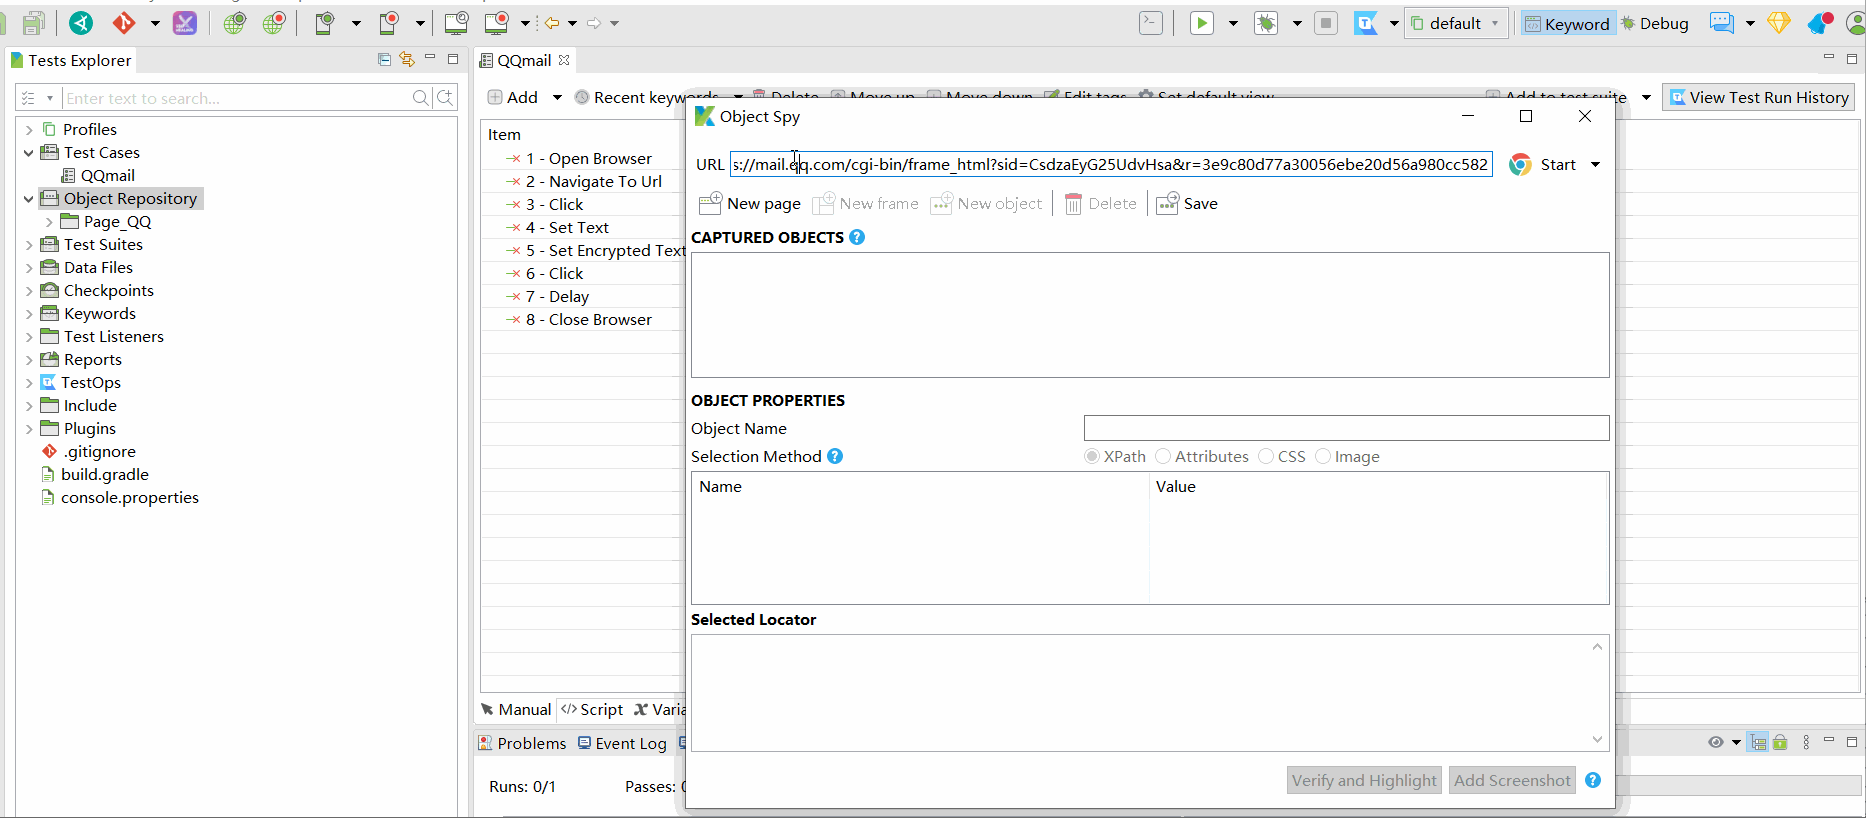Open the Katalon TestOps teal toolbar icon

click(x=82, y=23)
